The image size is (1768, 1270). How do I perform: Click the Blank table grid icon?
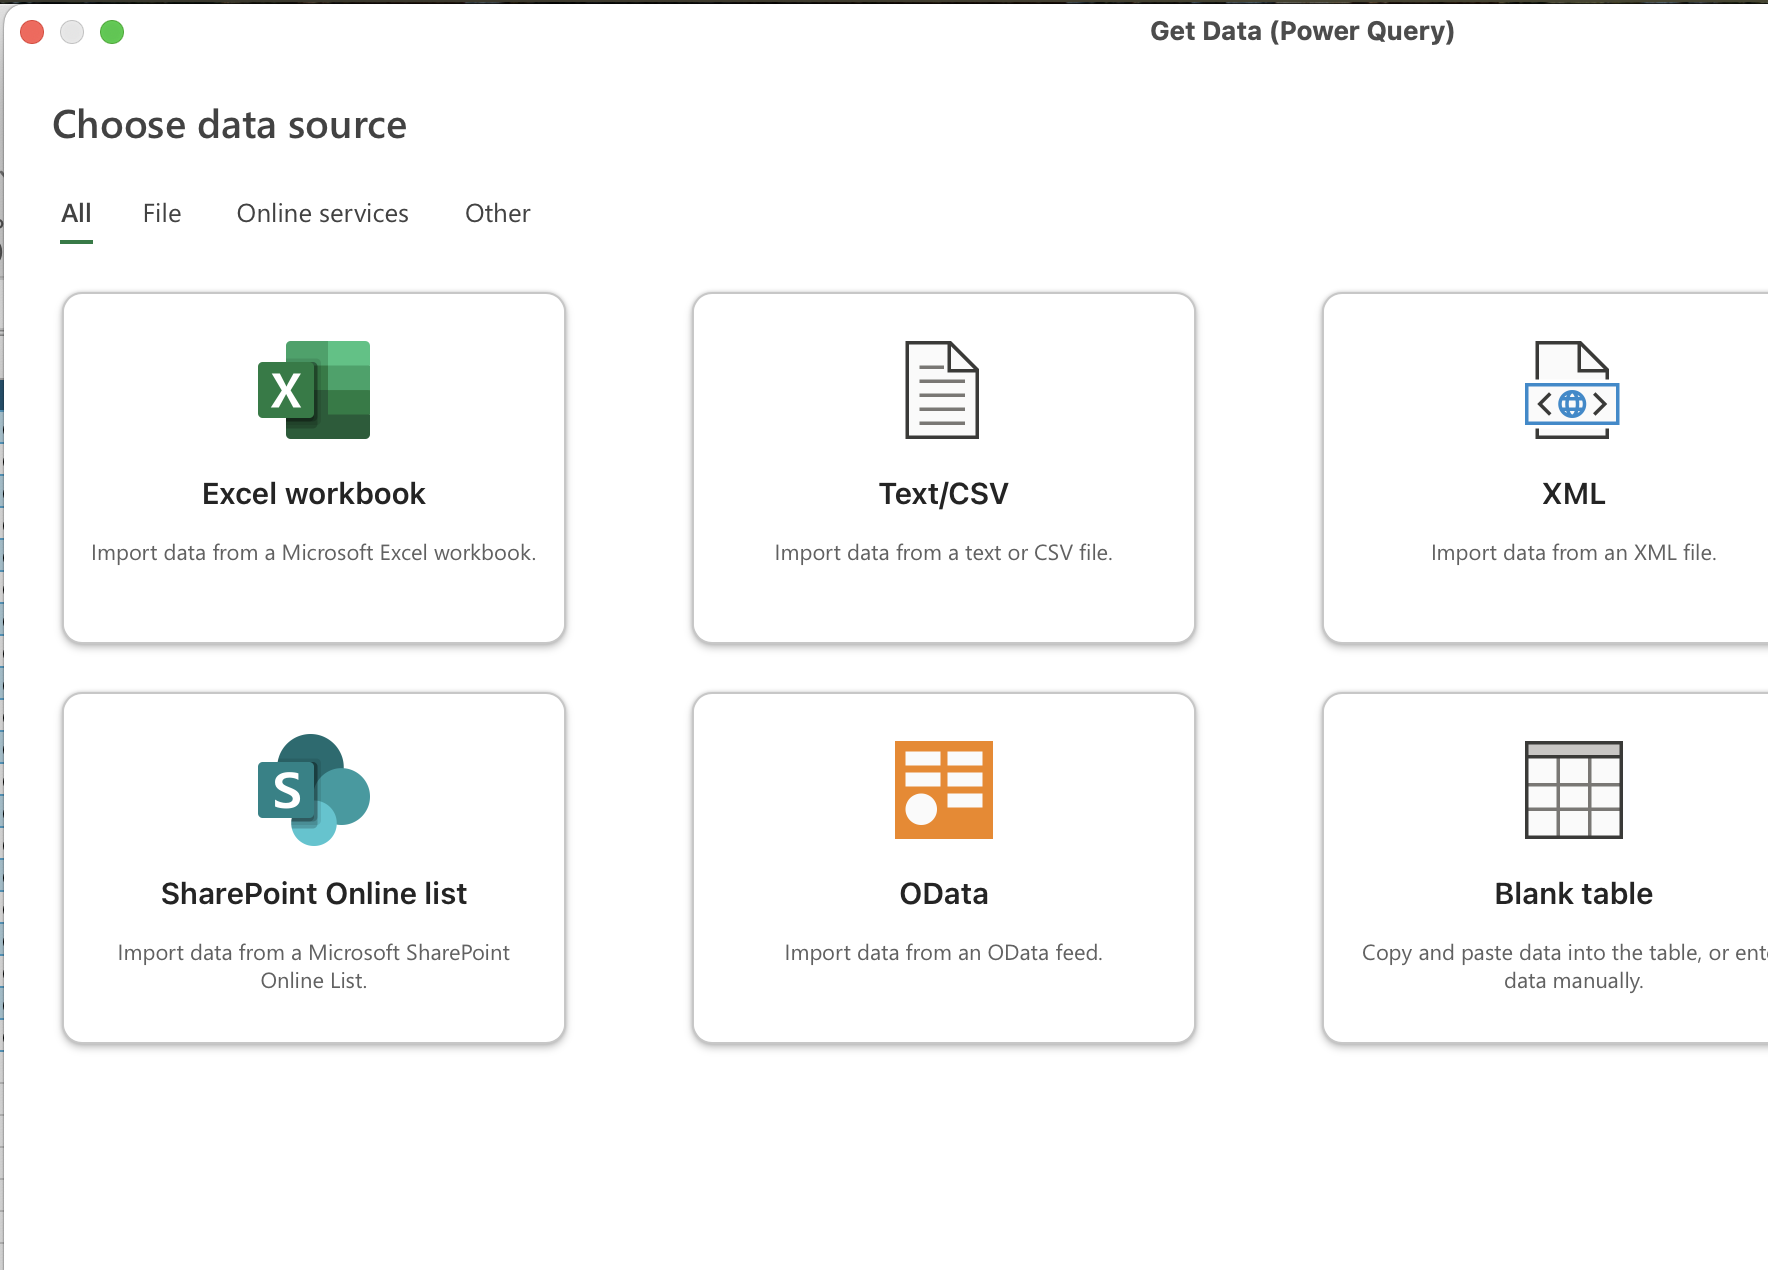(1572, 790)
